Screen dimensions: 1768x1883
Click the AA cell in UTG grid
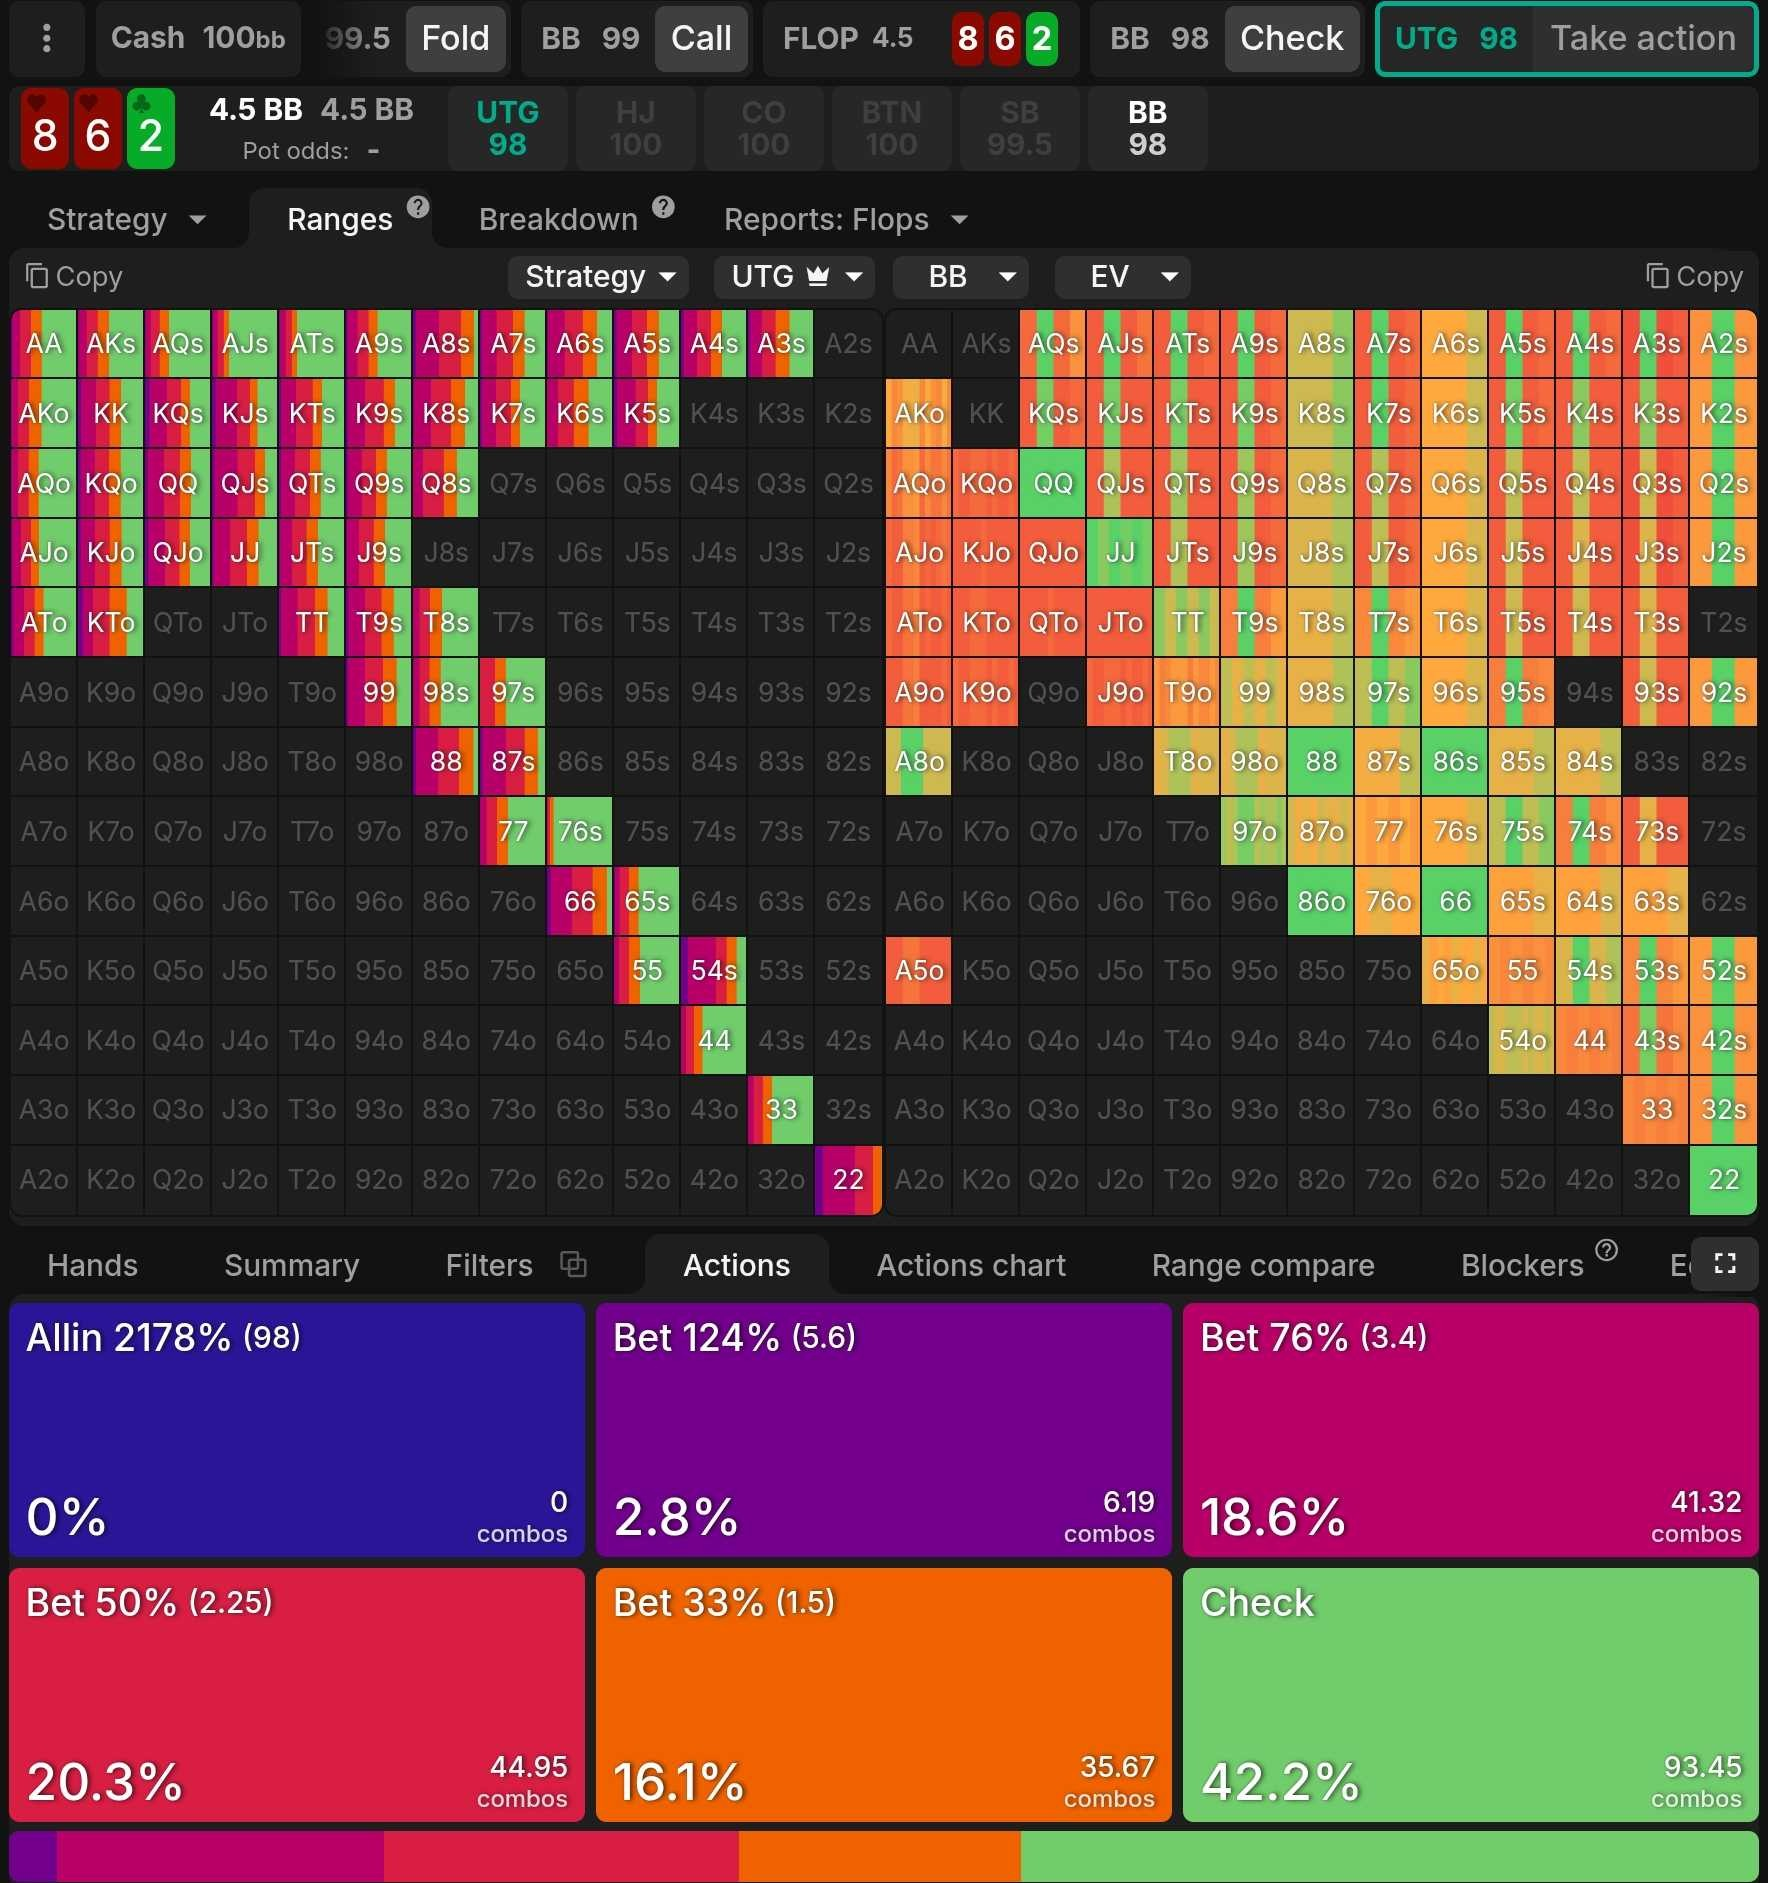(44, 344)
